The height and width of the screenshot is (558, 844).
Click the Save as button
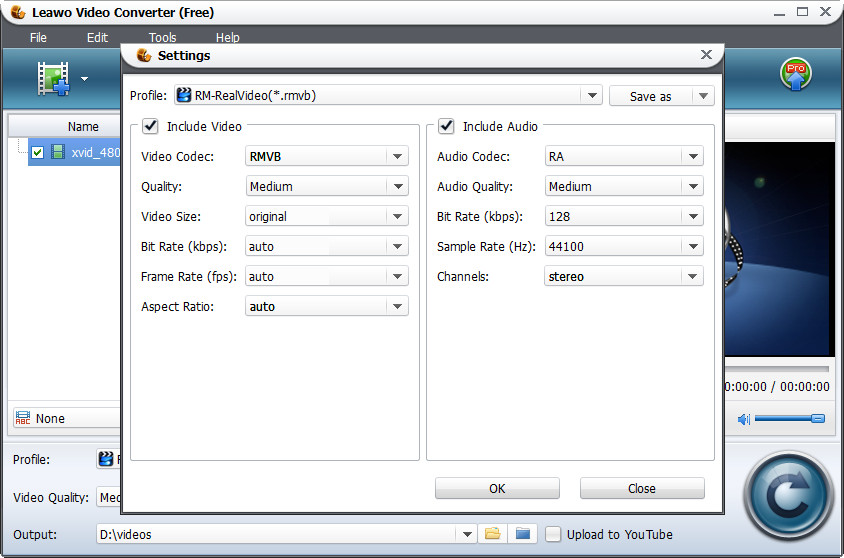click(651, 96)
